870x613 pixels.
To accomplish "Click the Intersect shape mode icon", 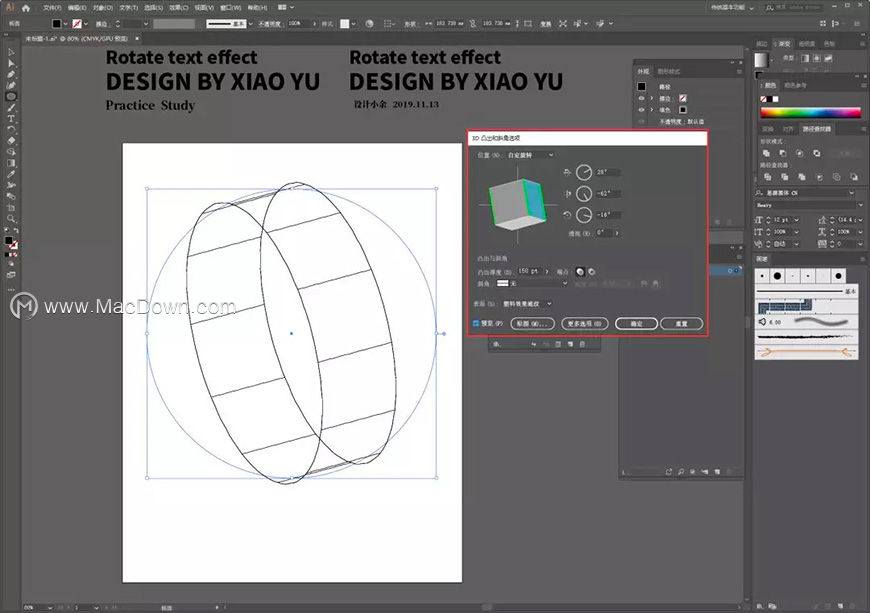I will (800, 153).
